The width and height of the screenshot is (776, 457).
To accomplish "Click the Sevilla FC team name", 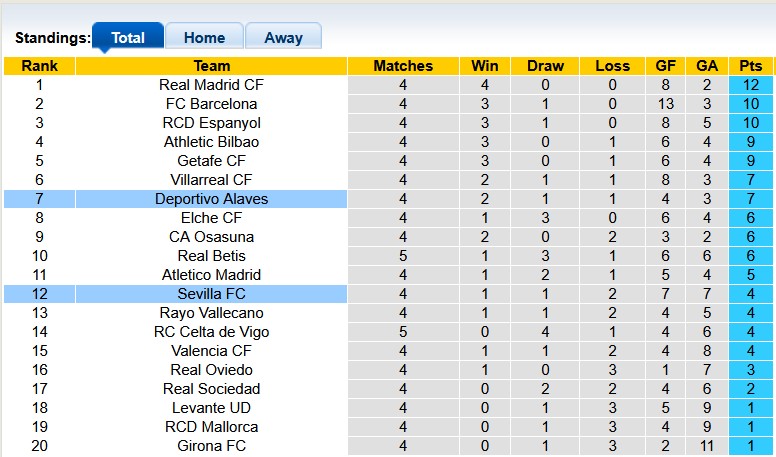I will (x=211, y=294).
